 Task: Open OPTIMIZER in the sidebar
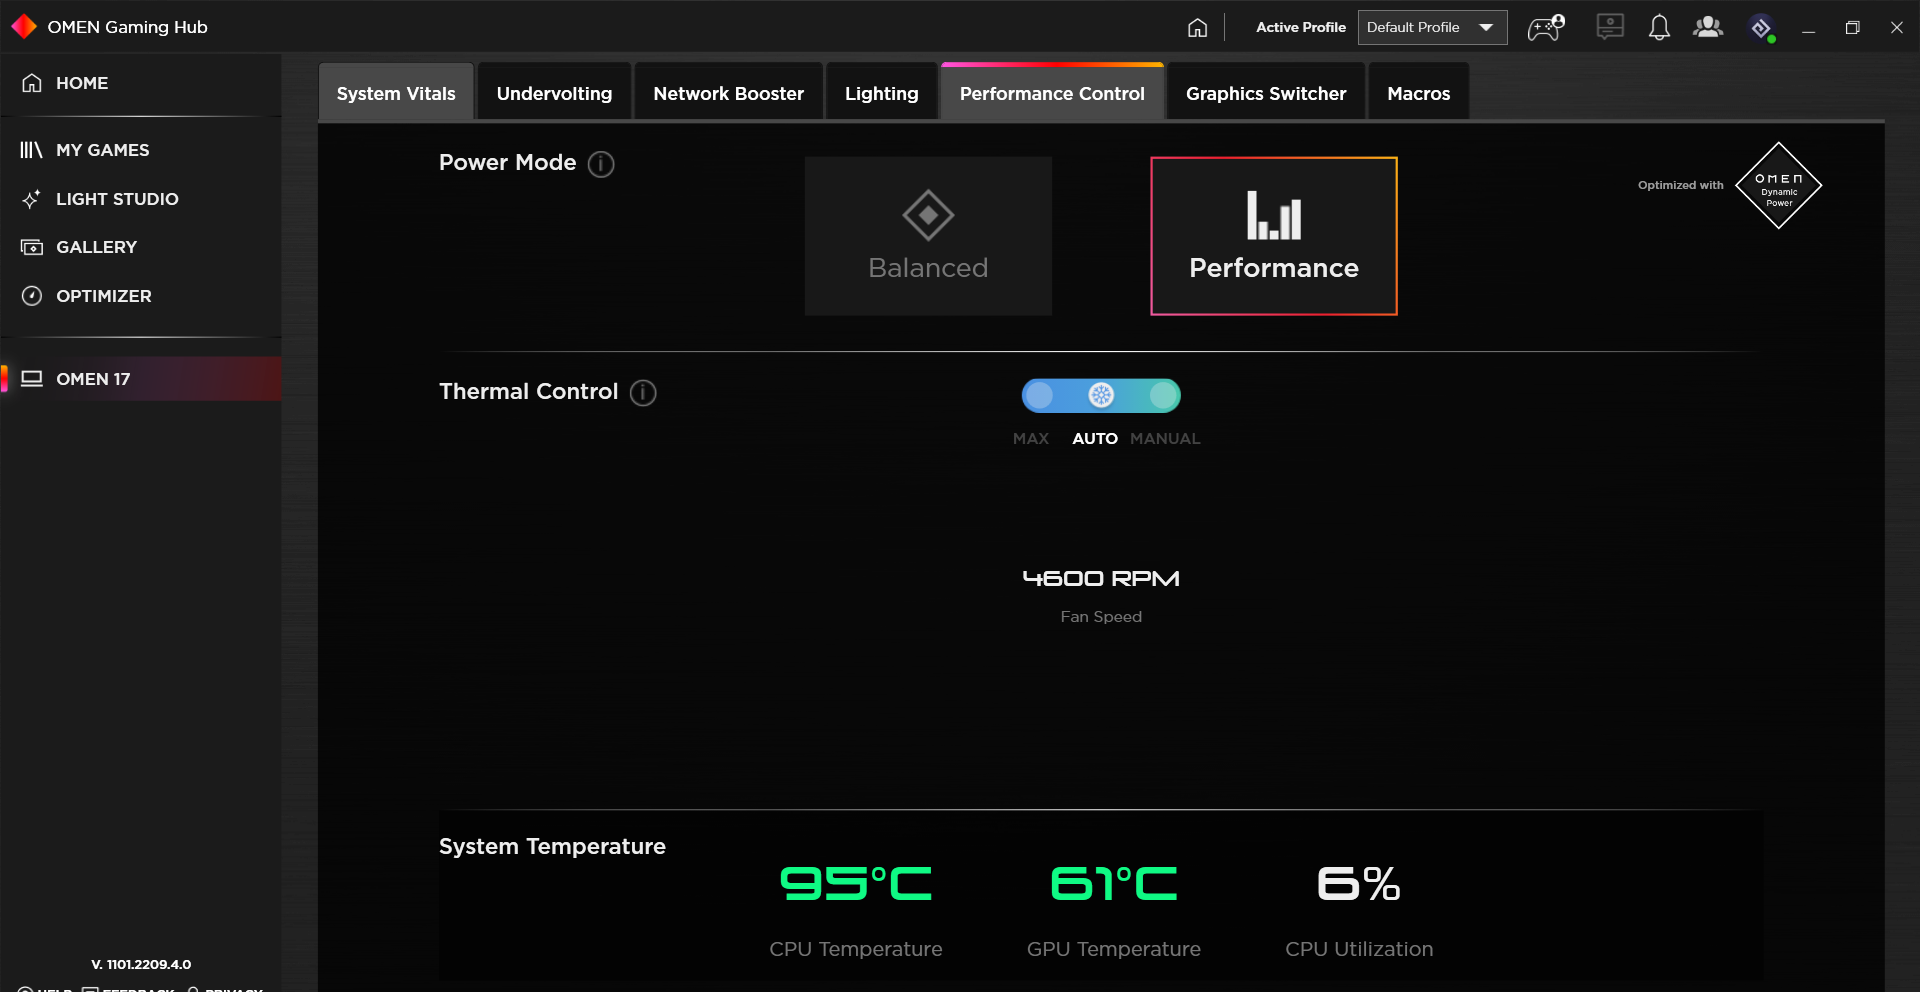click(140, 296)
